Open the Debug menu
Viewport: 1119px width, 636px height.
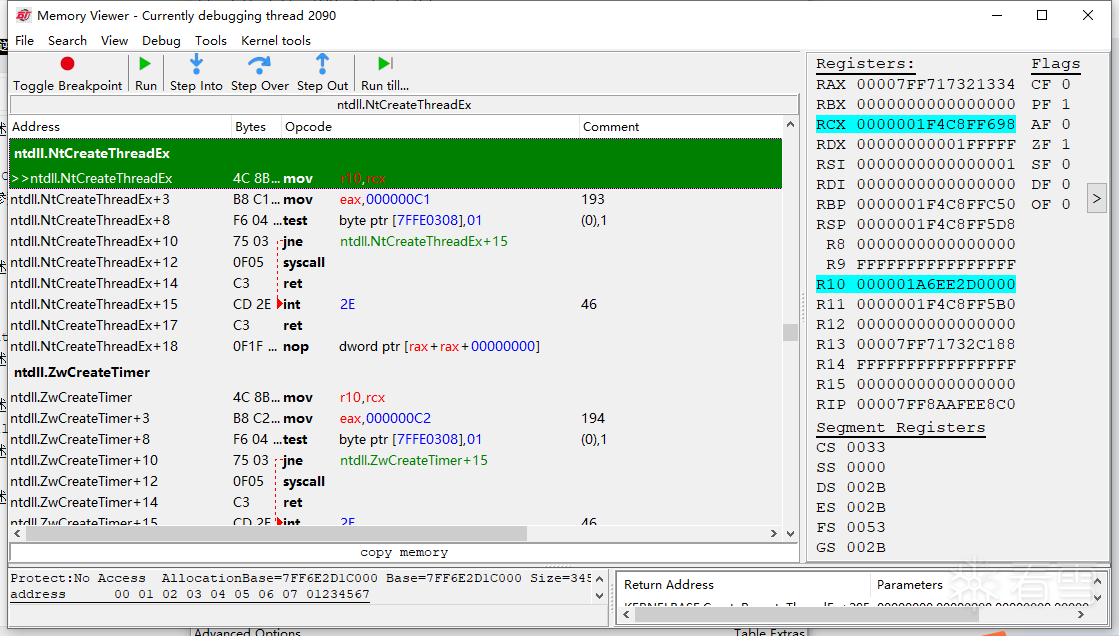point(161,41)
